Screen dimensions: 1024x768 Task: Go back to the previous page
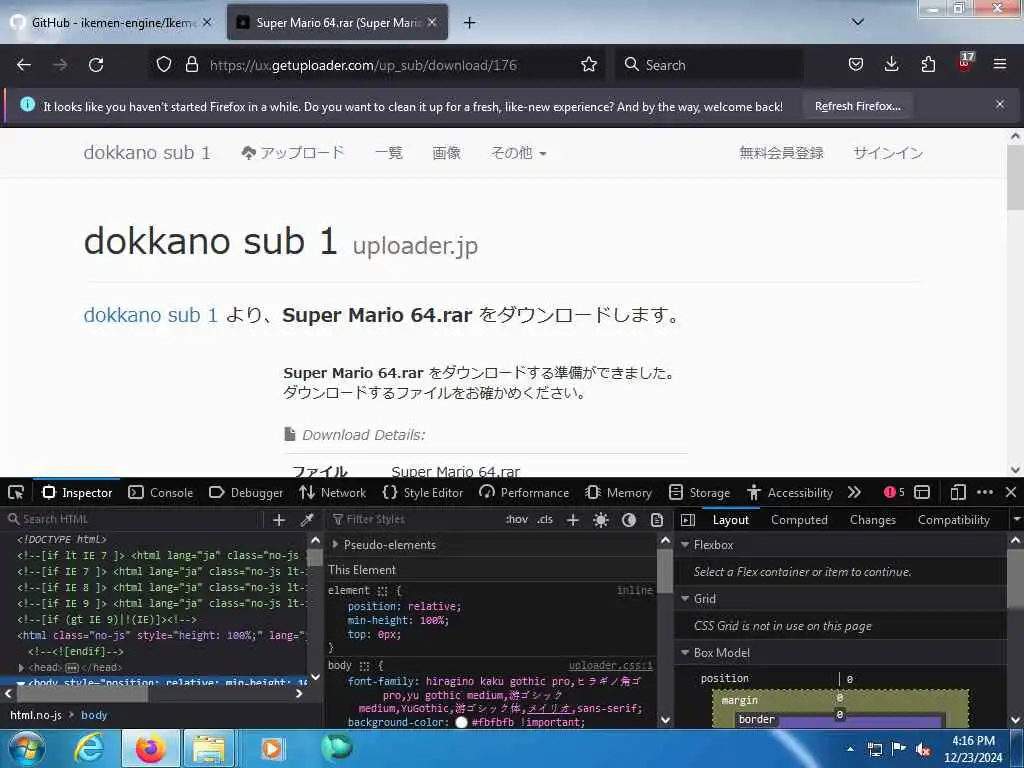click(x=24, y=65)
